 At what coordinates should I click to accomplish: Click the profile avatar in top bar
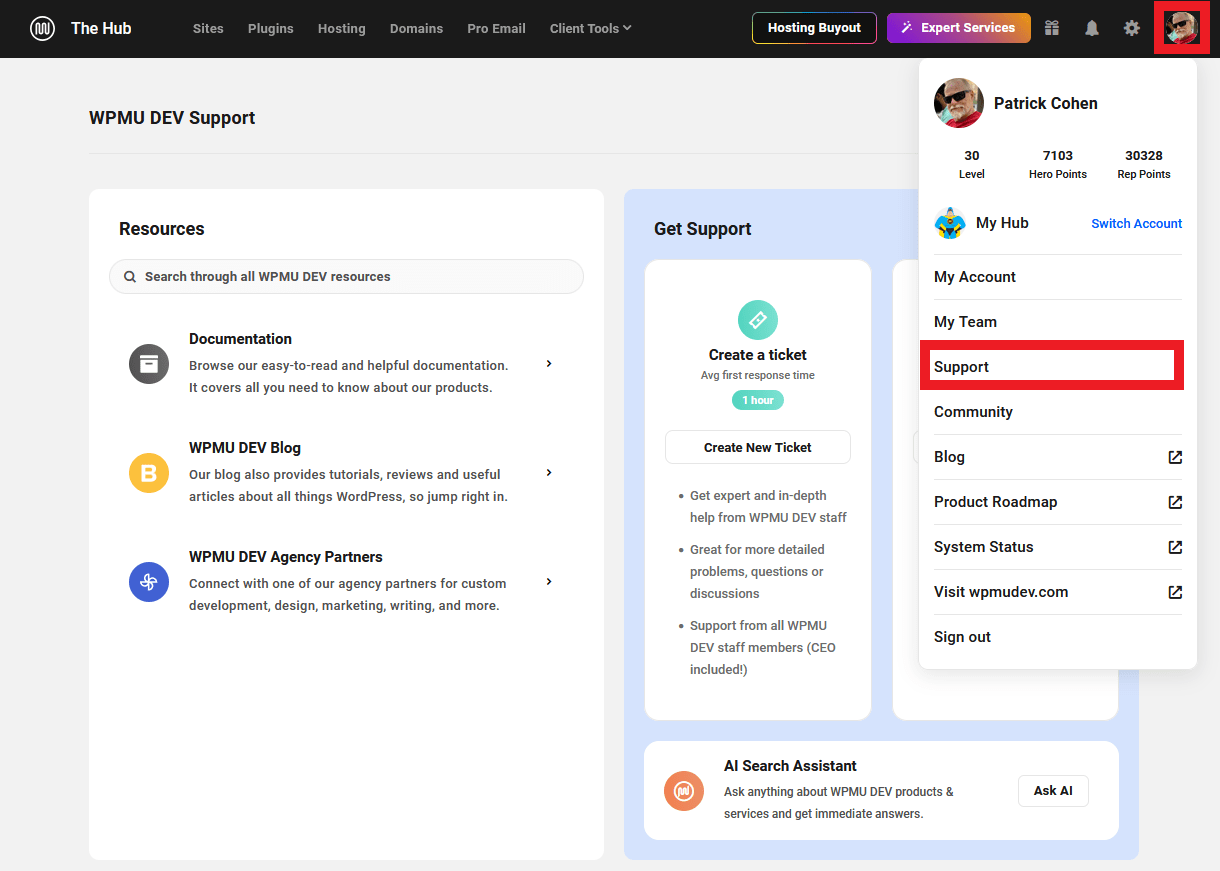pos(1181,28)
